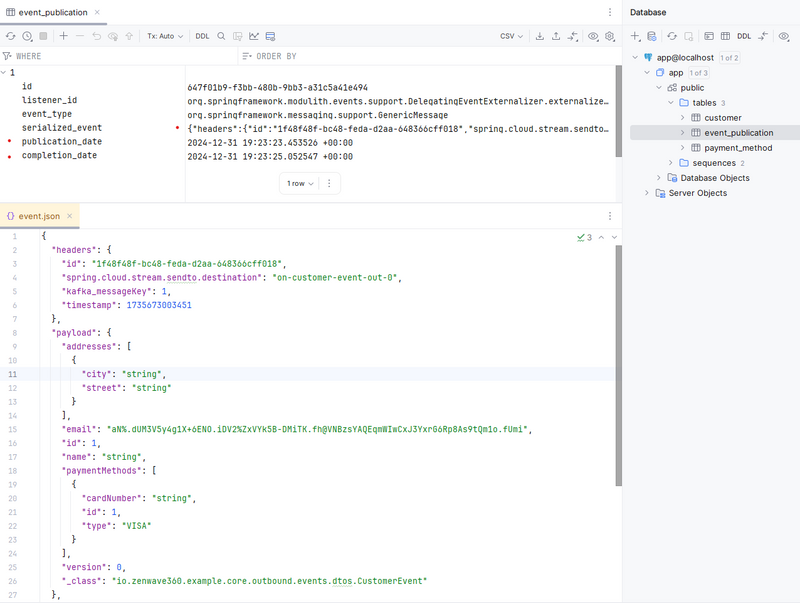Viewport: 800px width, 603px height.
Task: Select the serialized_event field label
Action: coord(62,128)
